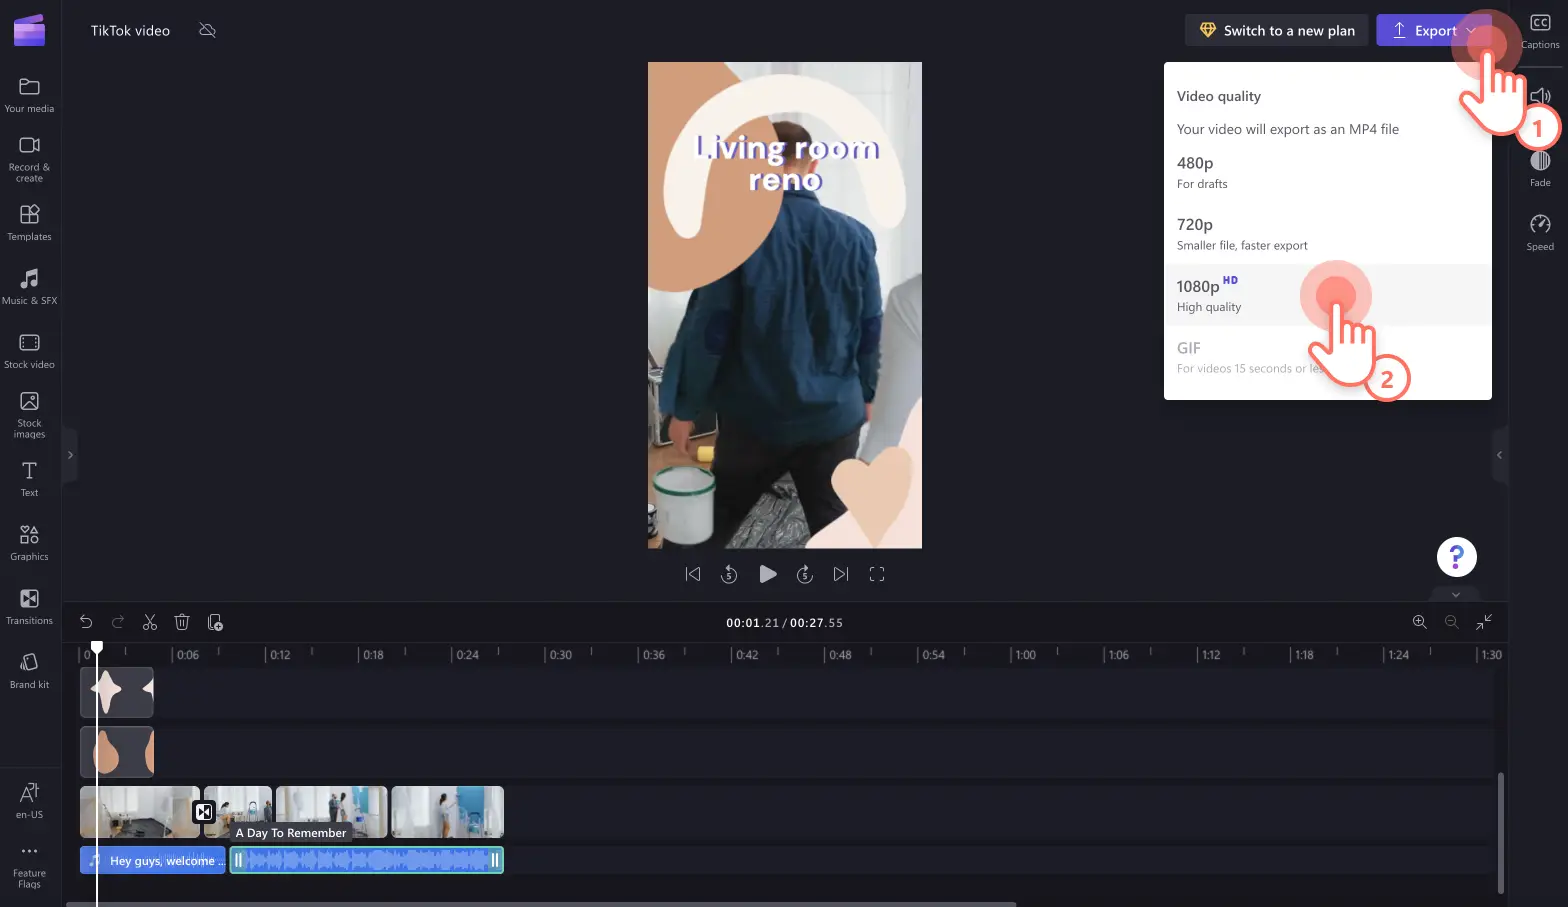
Task: Open Feature Flags menu
Action: tap(29, 866)
